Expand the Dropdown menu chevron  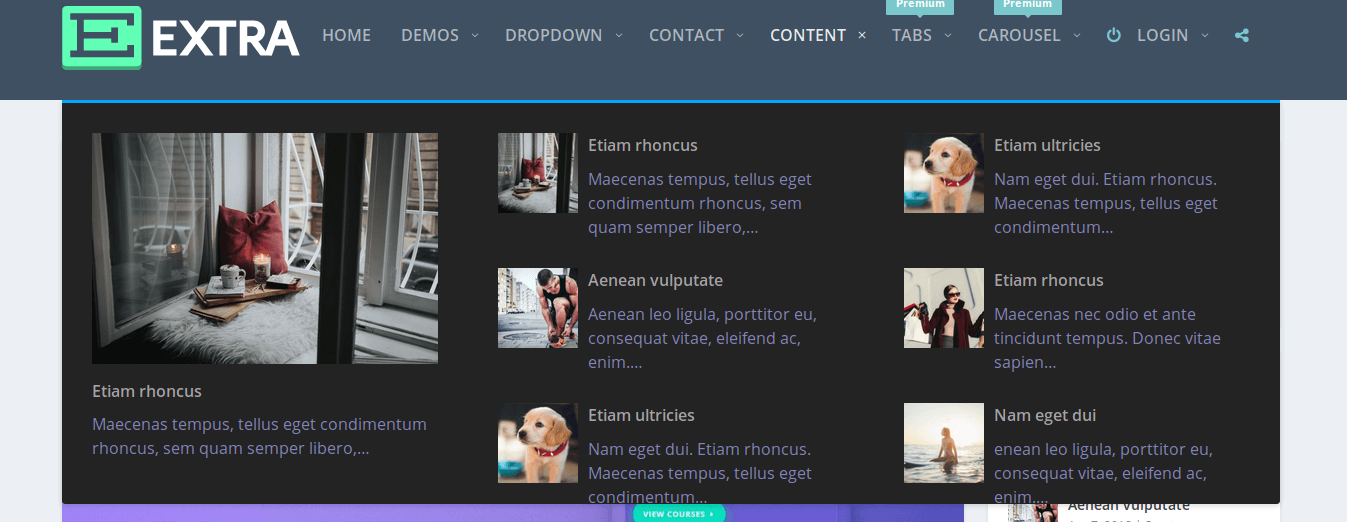pyautogui.click(x=619, y=36)
